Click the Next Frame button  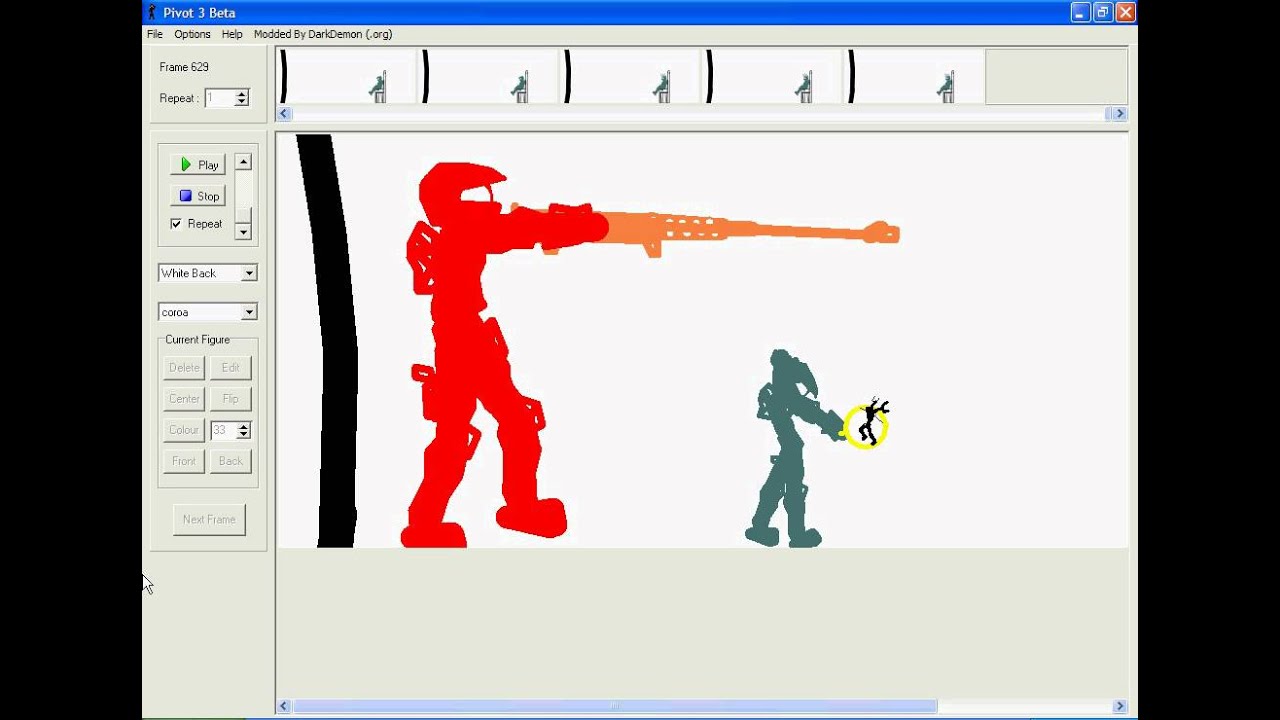209,520
